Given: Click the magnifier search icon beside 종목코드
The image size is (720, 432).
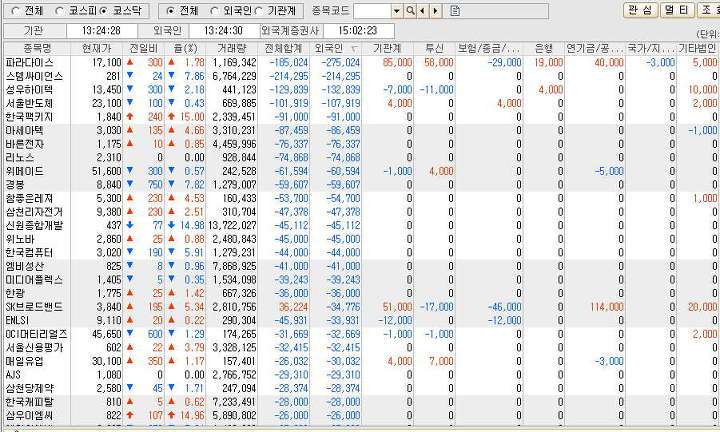Looking at the screenshot, I should (410, 11).
